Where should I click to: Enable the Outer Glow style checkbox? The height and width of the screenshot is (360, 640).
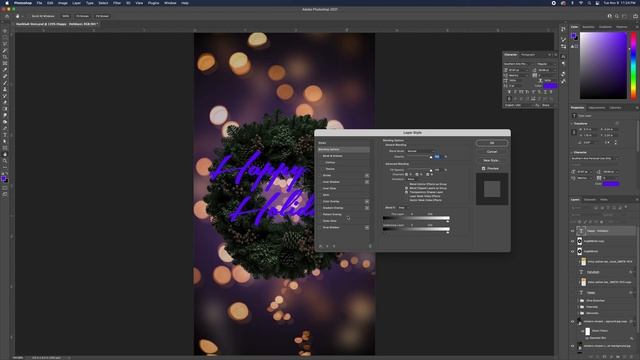click(x=320, y=221)
